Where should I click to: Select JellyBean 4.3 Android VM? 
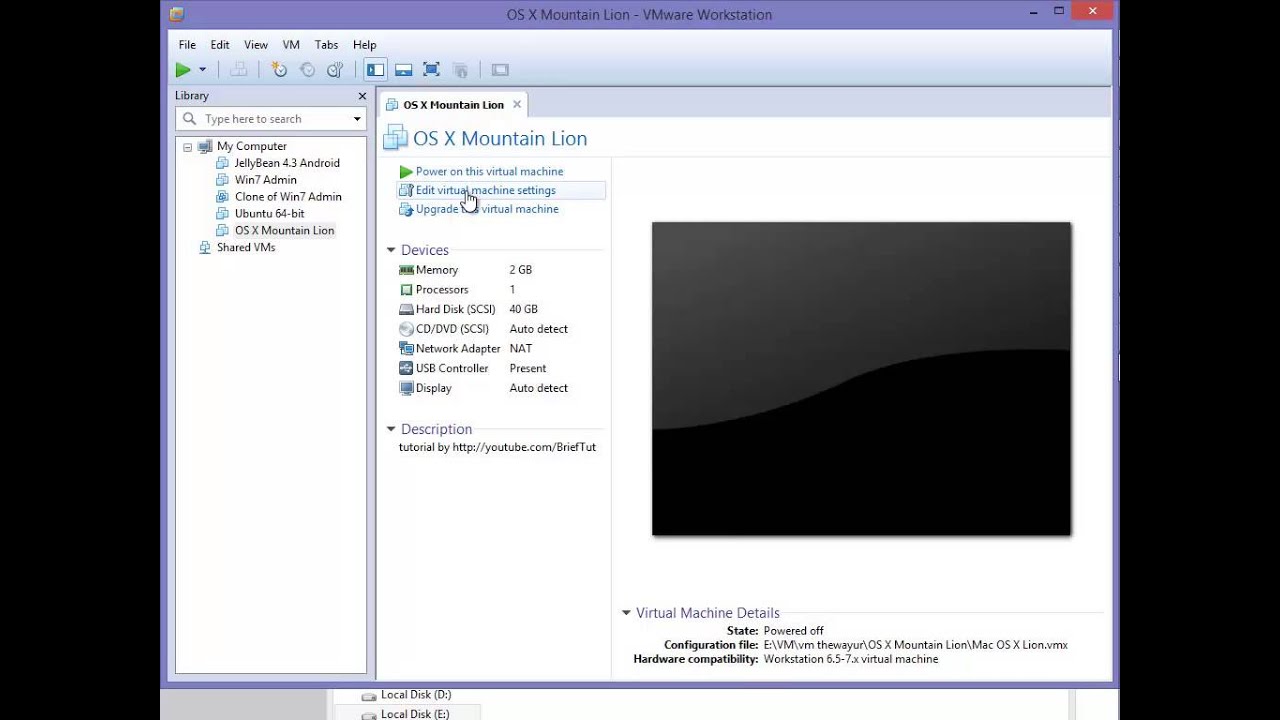(x=287, y=163)
